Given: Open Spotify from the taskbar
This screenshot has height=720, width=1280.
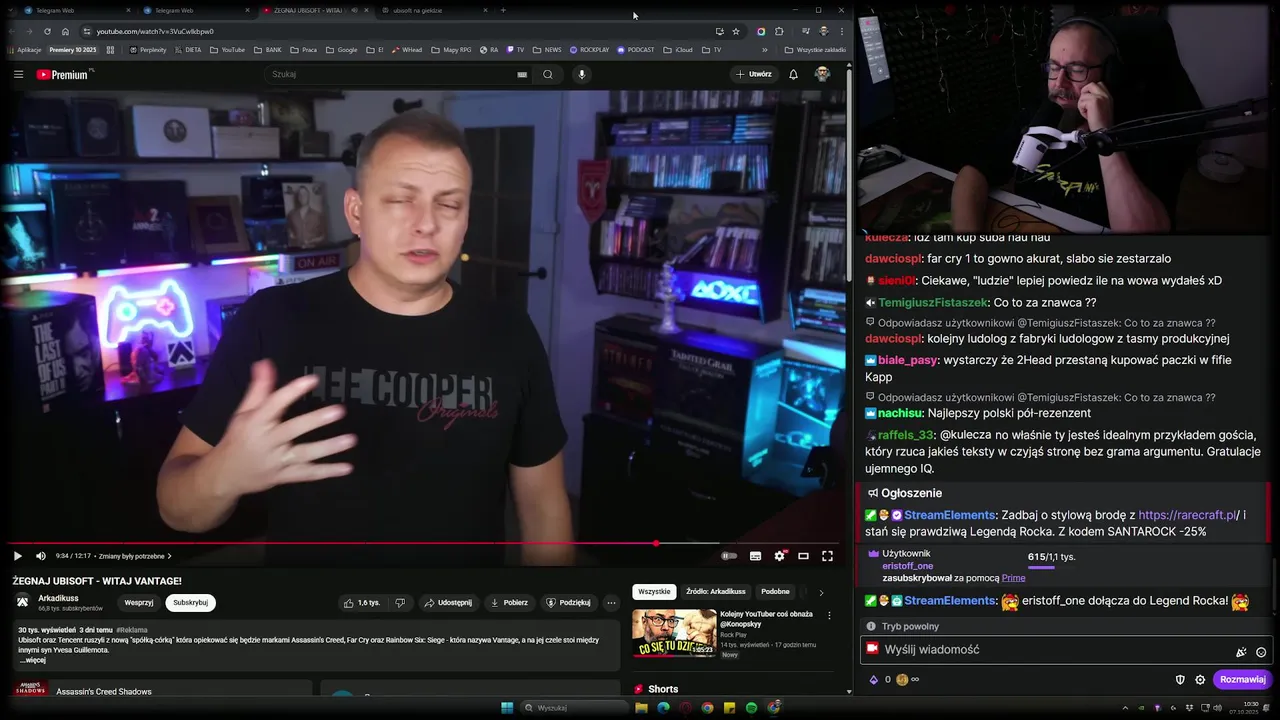Looking at the screenshot, I should coord(751,708).
